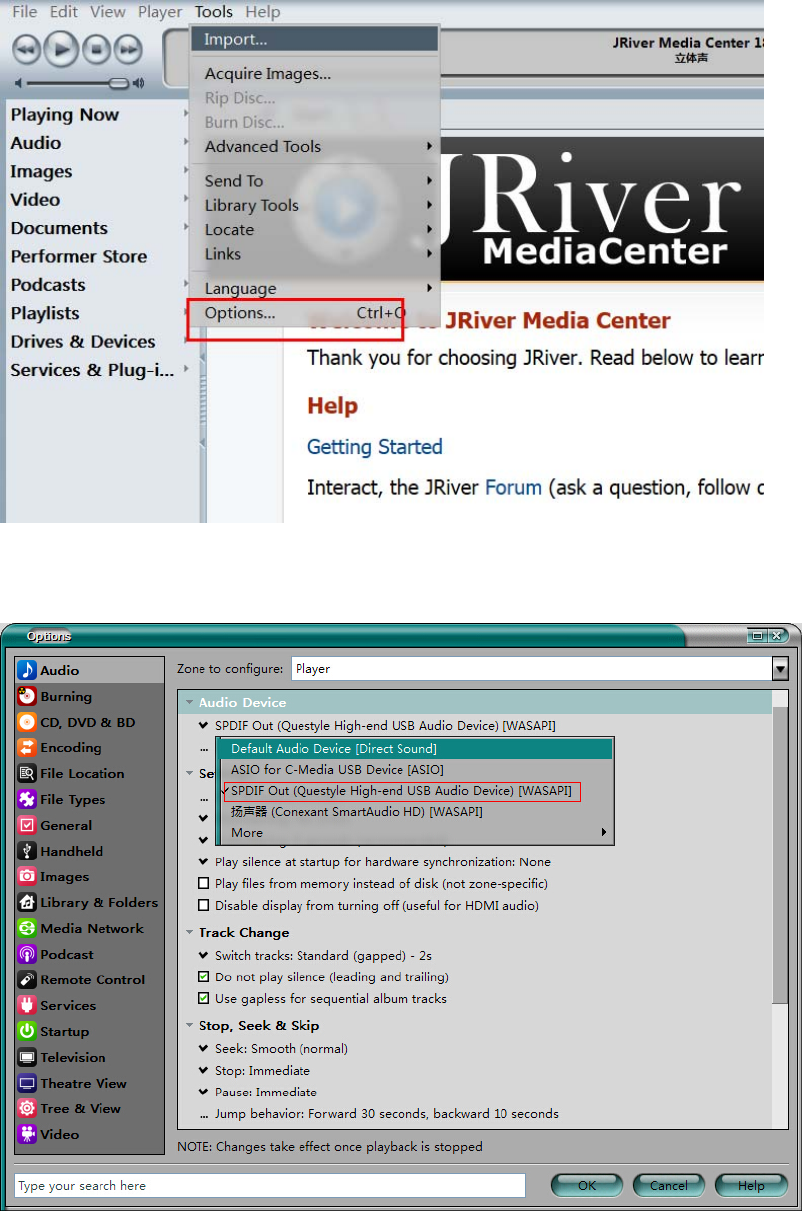
Task: Open the File Types options icon
Action: click(27, 799)
